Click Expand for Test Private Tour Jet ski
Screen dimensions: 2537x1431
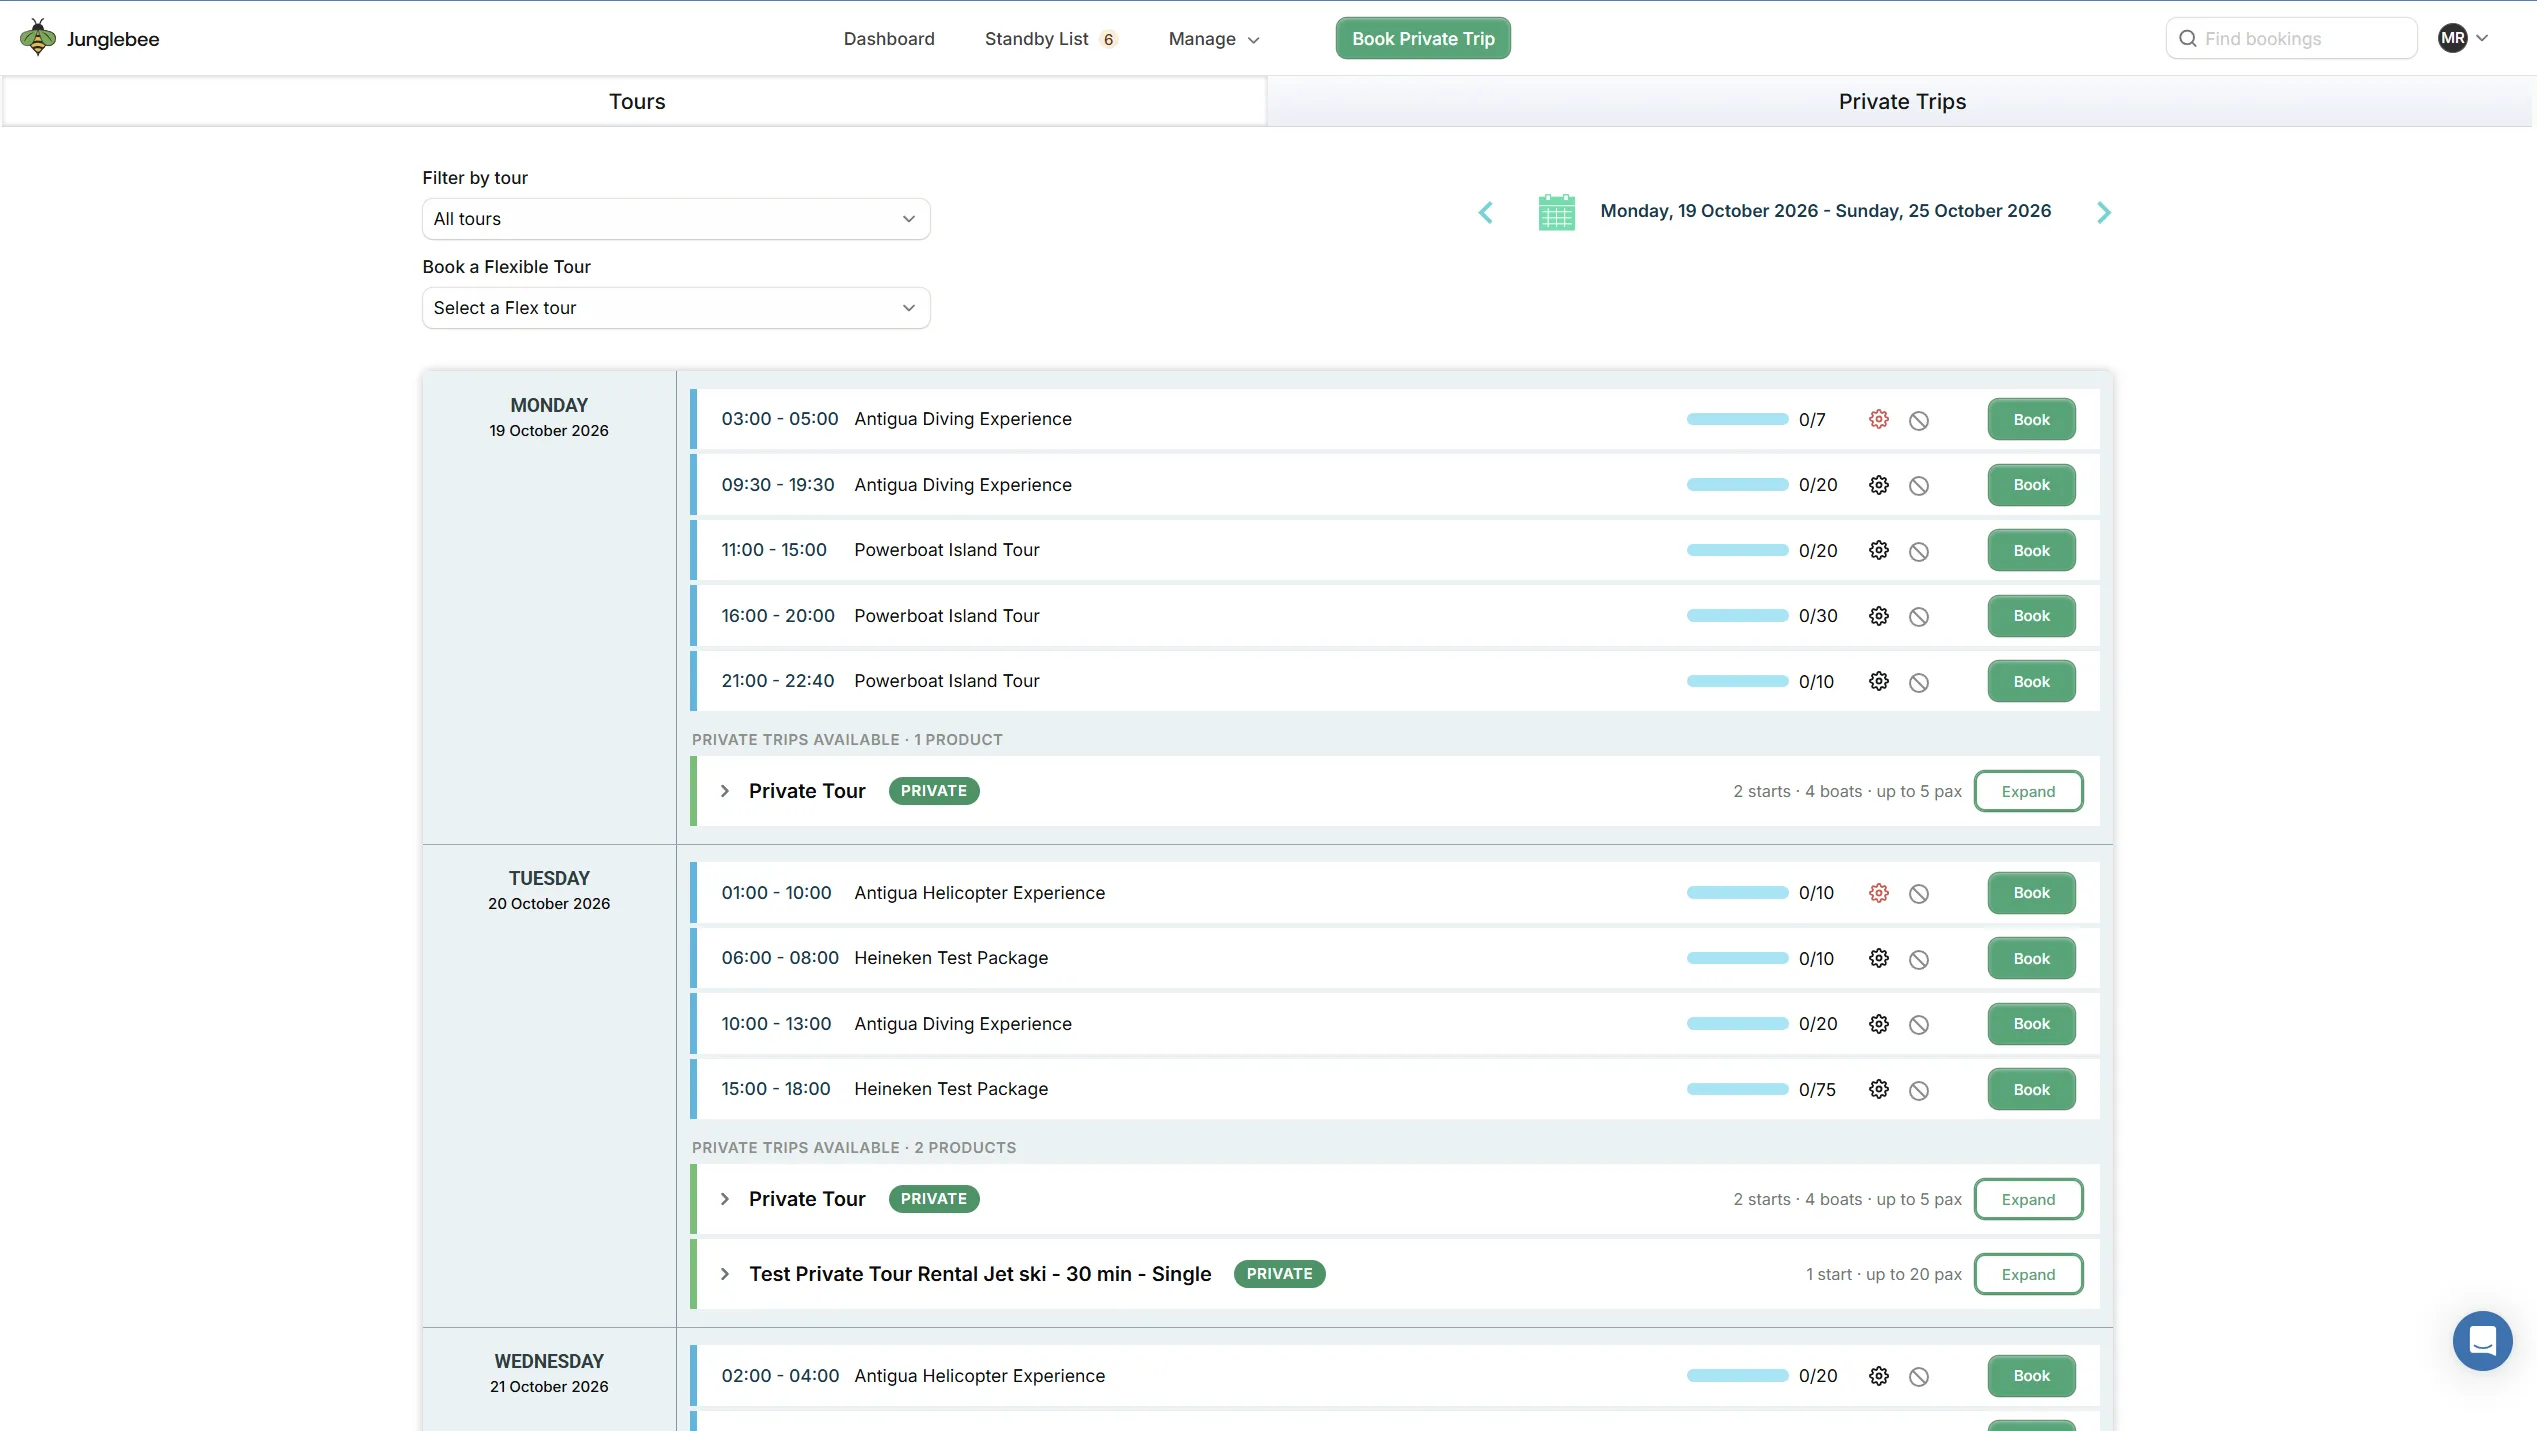coord(2028,1275)
